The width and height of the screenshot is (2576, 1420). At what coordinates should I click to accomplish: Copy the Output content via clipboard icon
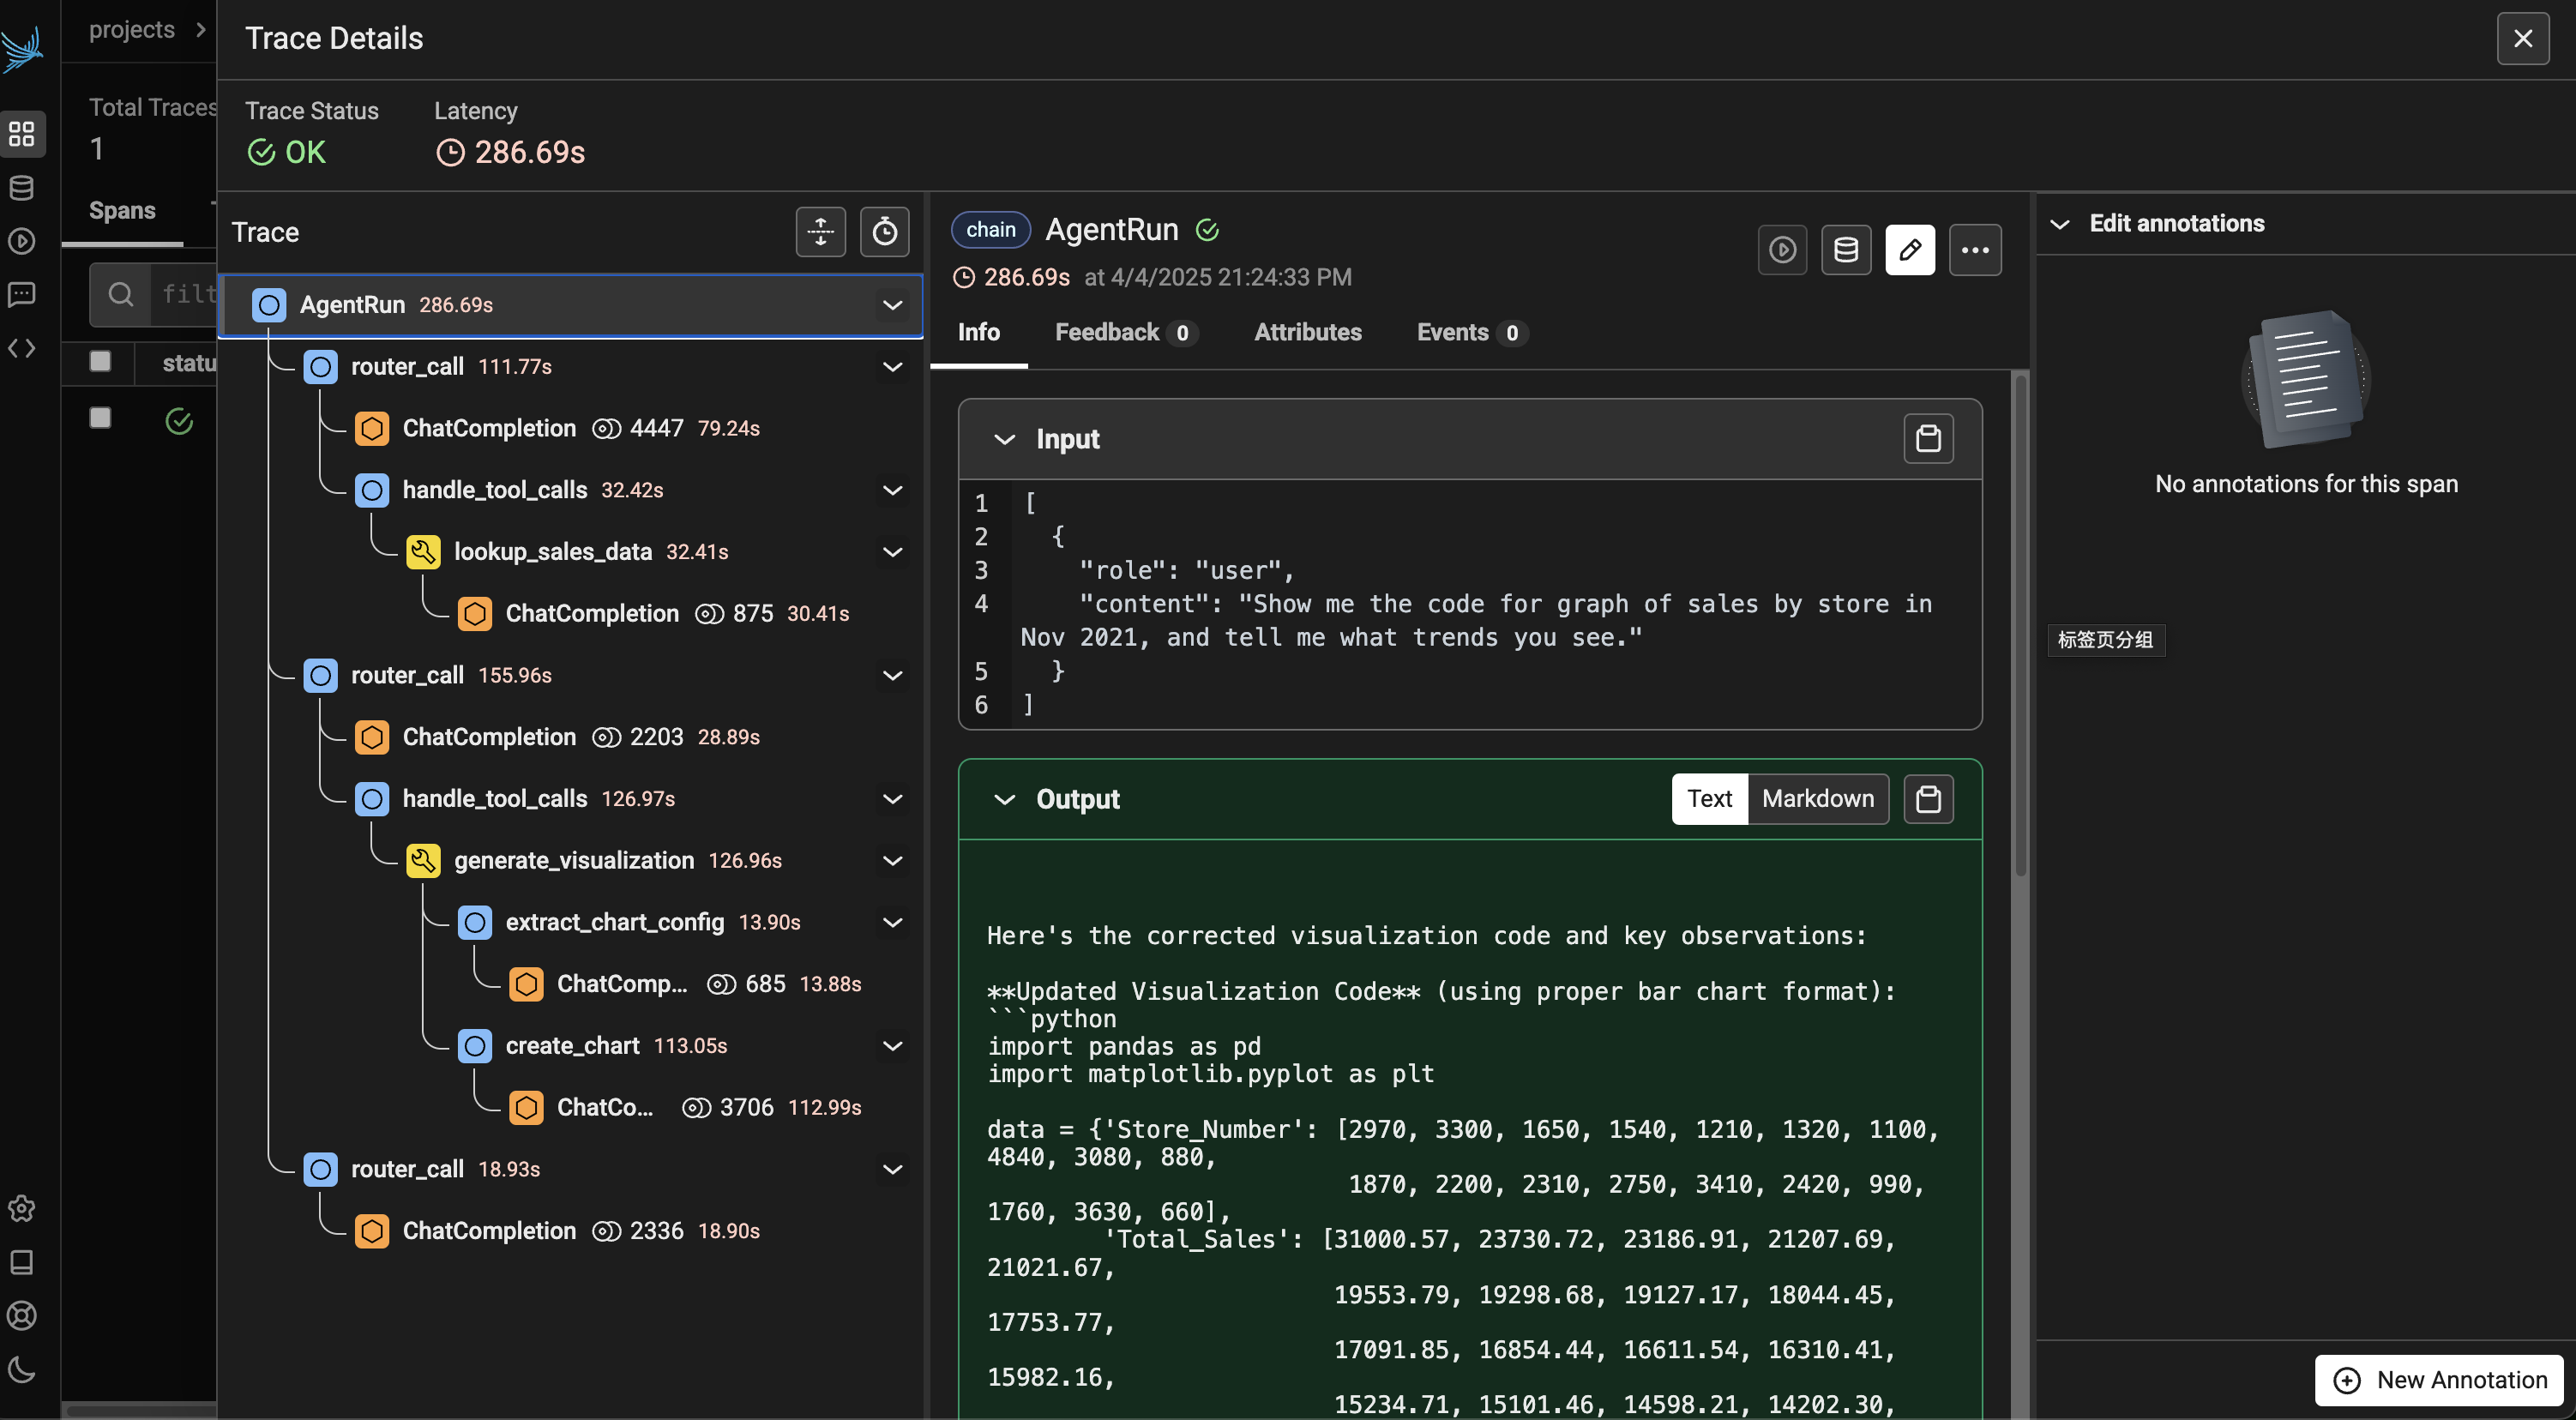[x=1929, y=799]
